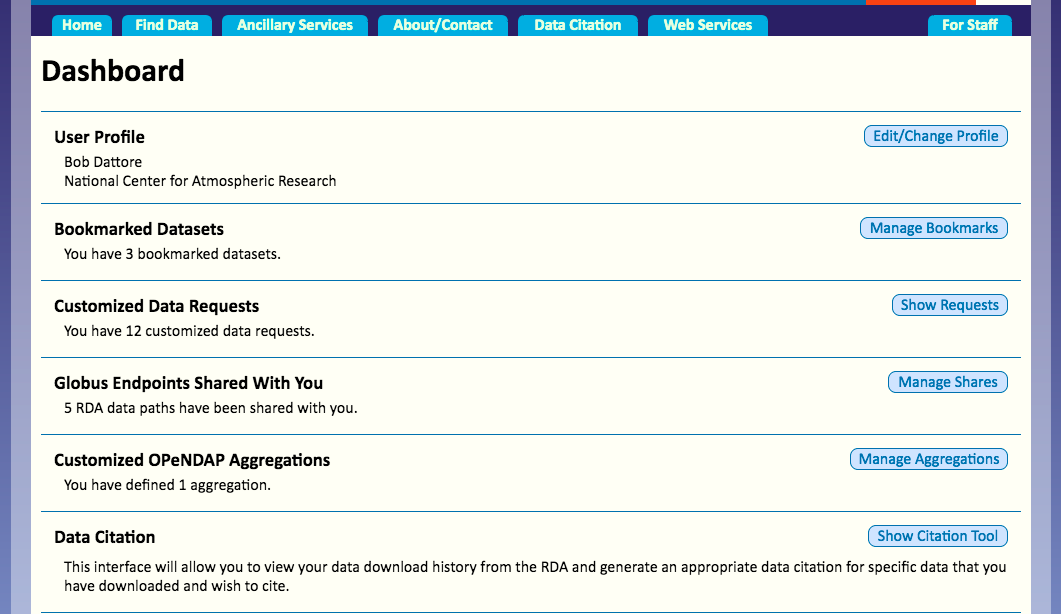1061x614 pixels.
Task: Go to the Find Data tab
Action: tap(167, 25)
